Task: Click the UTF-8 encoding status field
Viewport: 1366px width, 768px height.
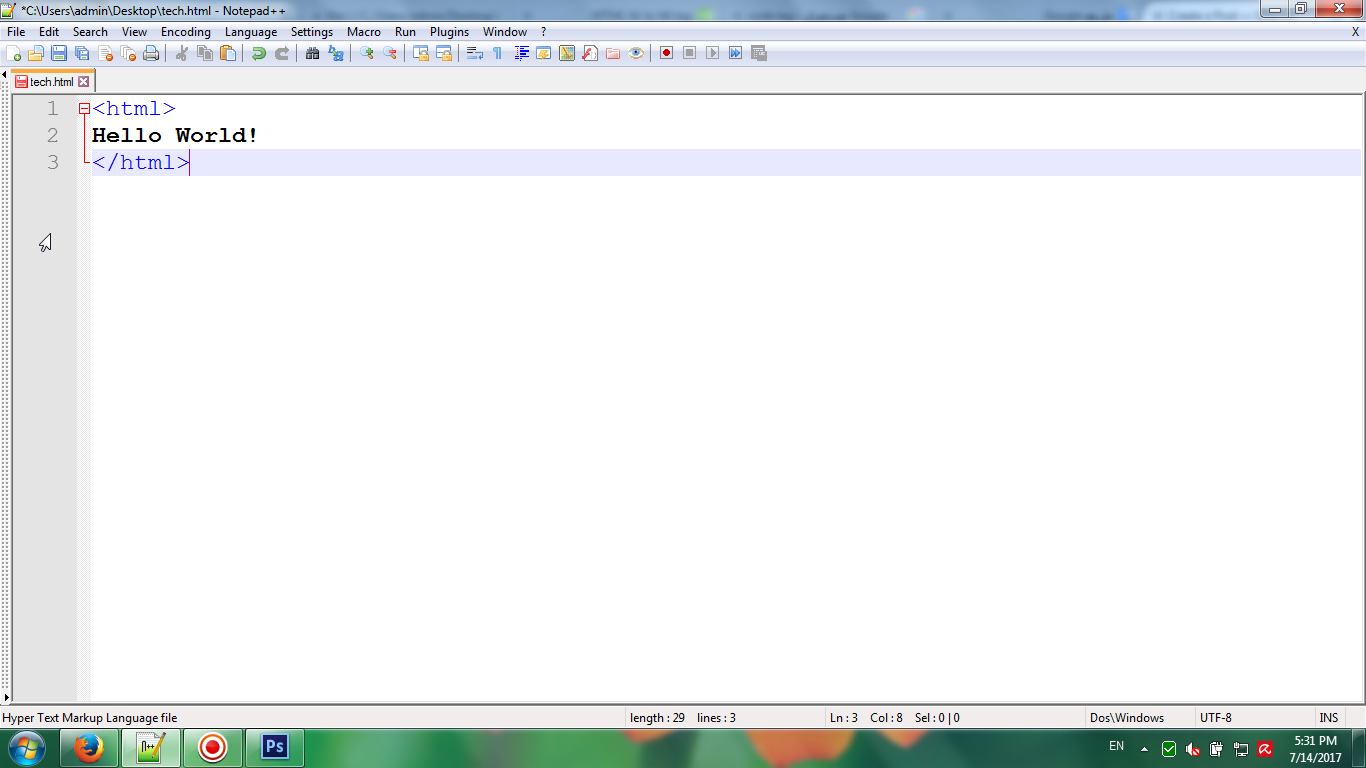Action: tap(1216, 717)
